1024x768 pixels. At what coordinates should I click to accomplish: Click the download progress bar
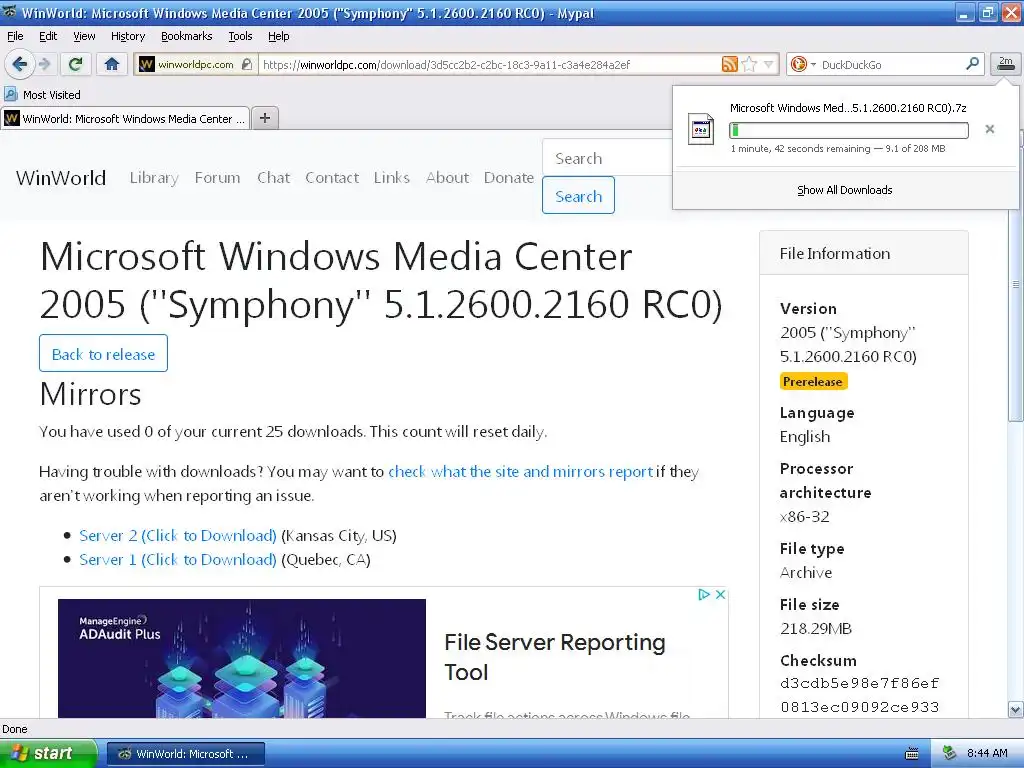[x=849, y=131]
